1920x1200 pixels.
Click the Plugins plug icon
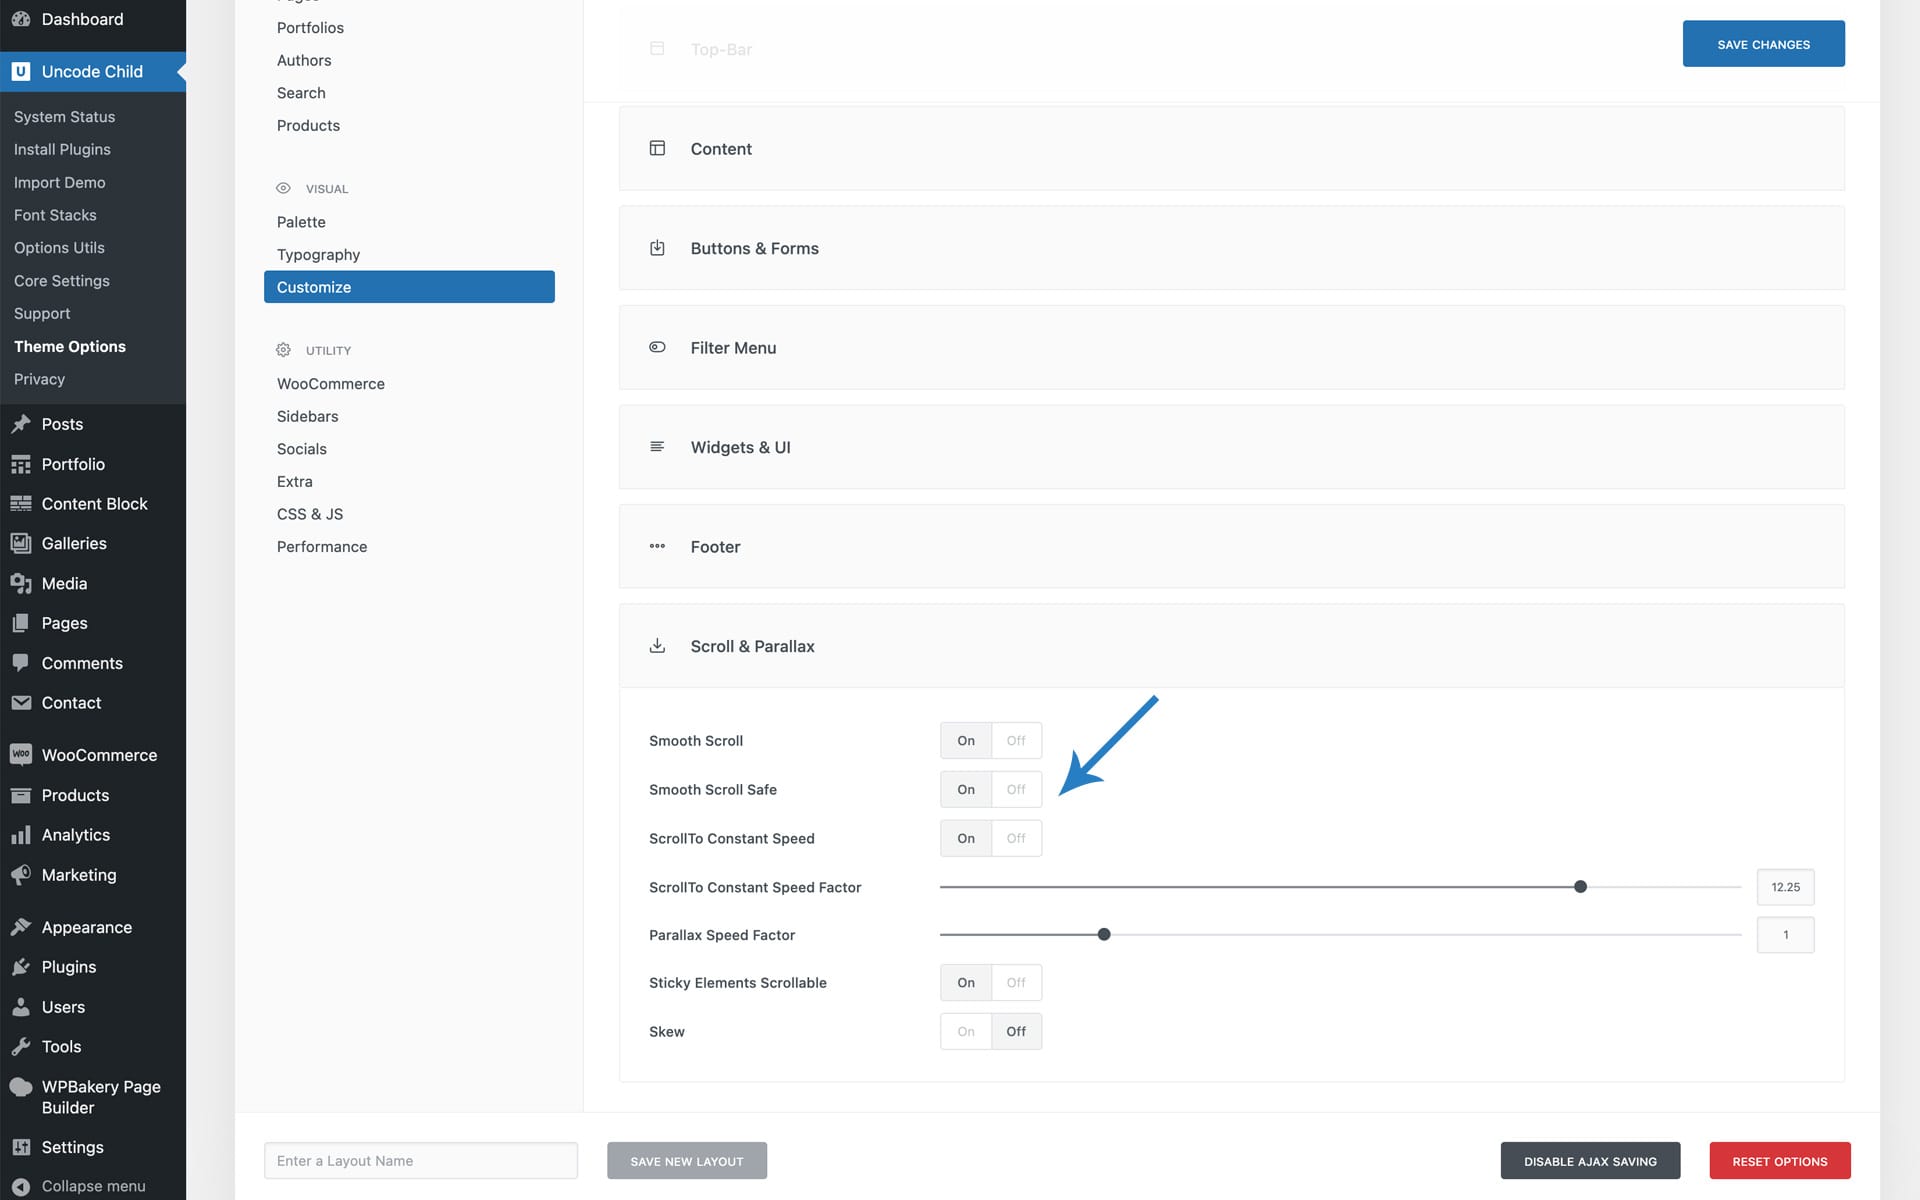point(21,967)
